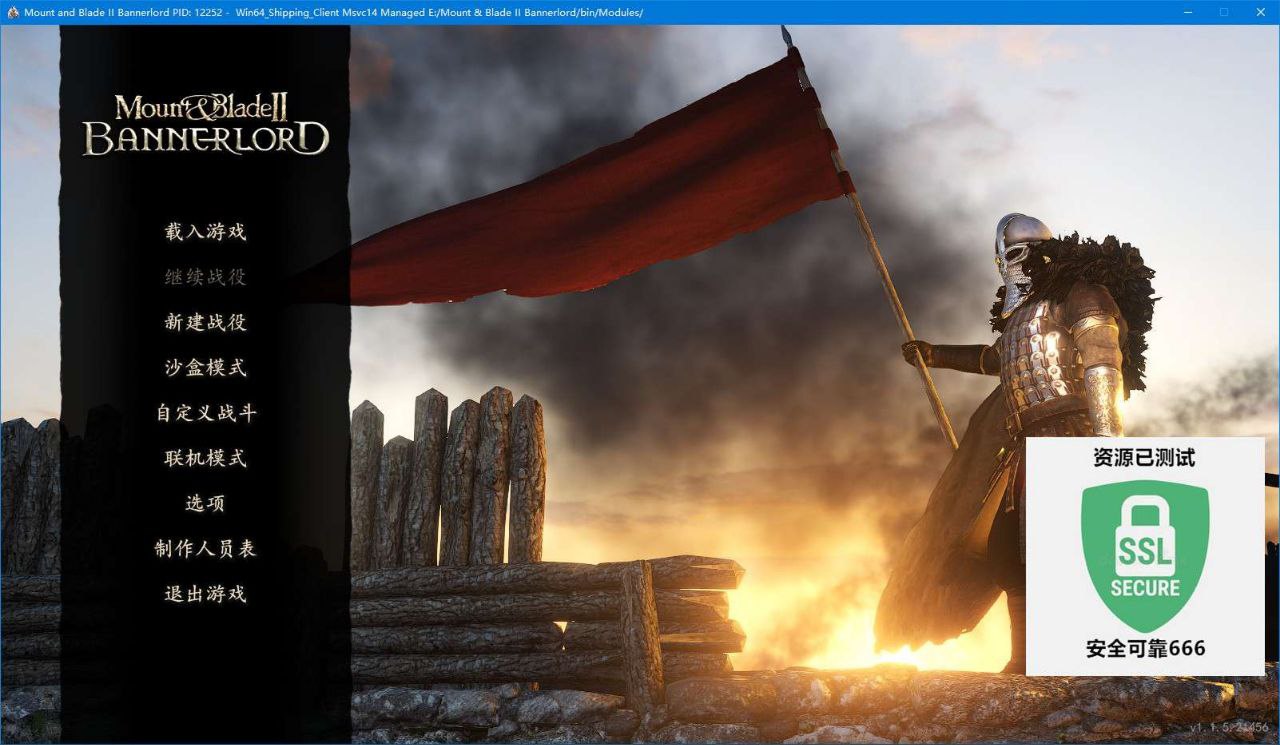Select 联机模式 multiplayer mode
The image size is (1280, 745).
(x=205, y=458)
